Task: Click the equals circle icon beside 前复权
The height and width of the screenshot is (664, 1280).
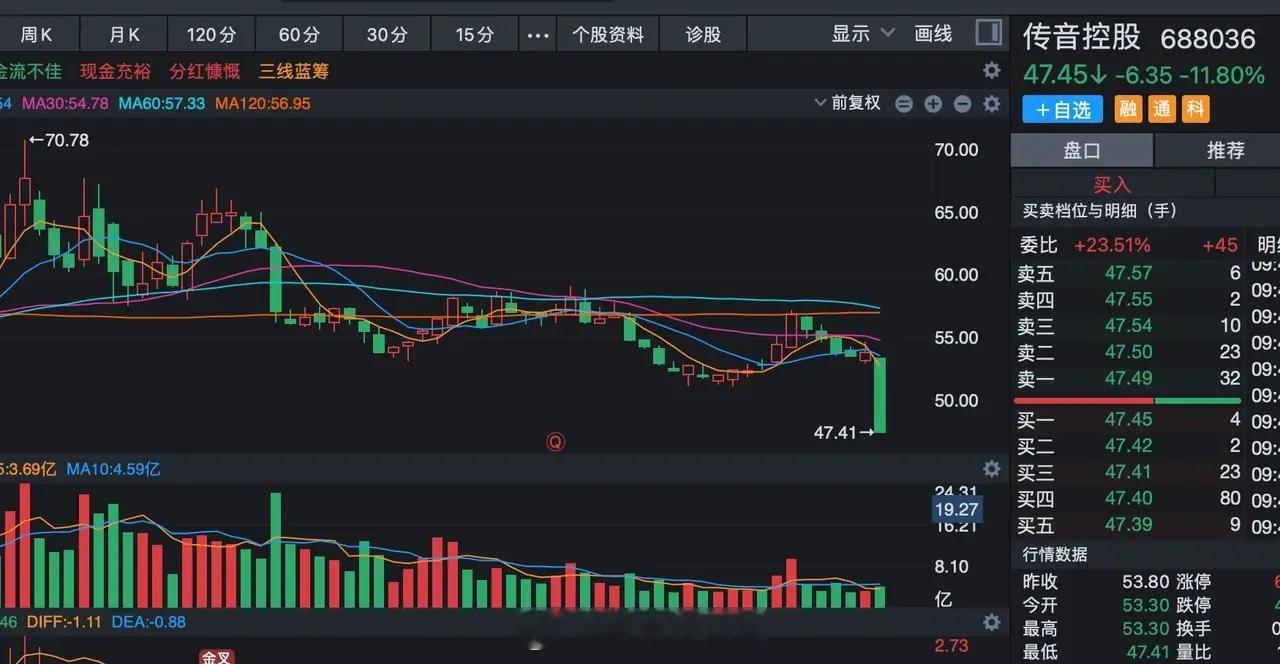Action: (904, 104)
